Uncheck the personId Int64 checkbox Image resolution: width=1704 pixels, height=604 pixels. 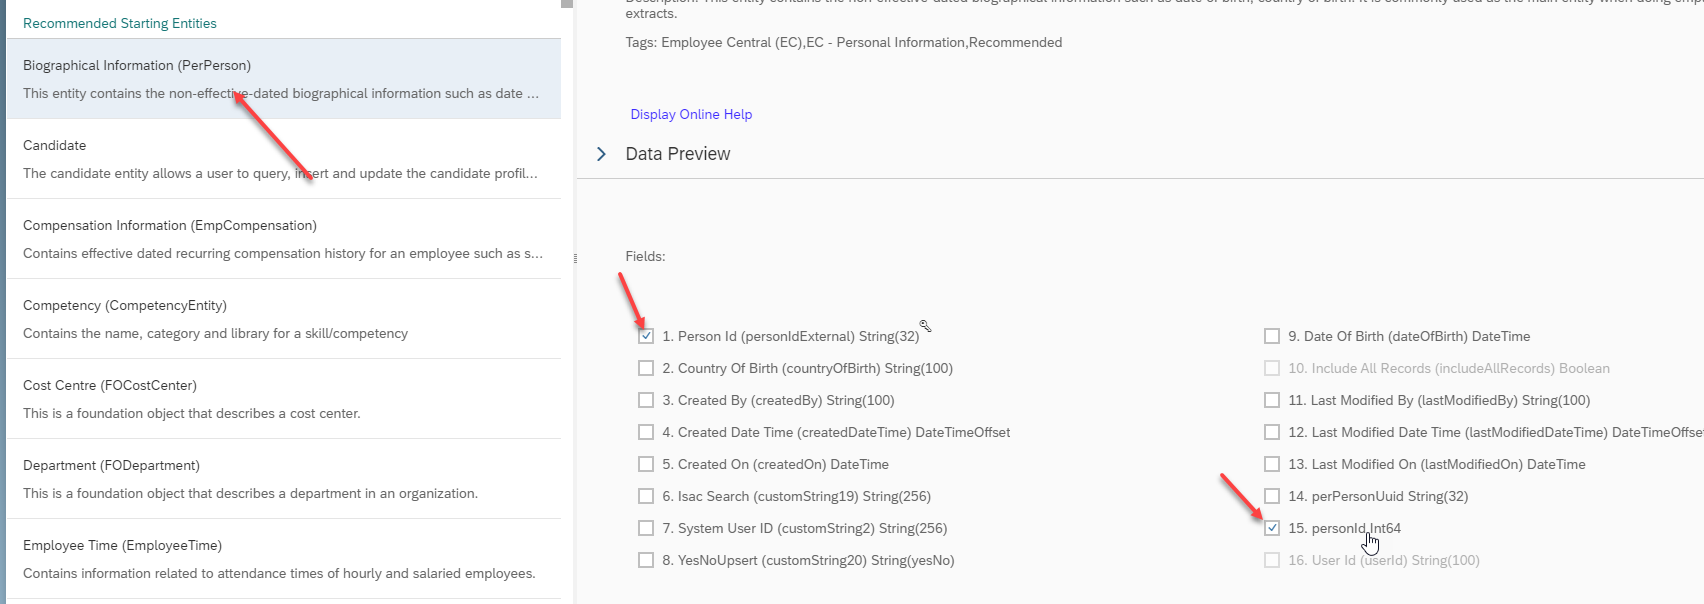(1272, 528)
